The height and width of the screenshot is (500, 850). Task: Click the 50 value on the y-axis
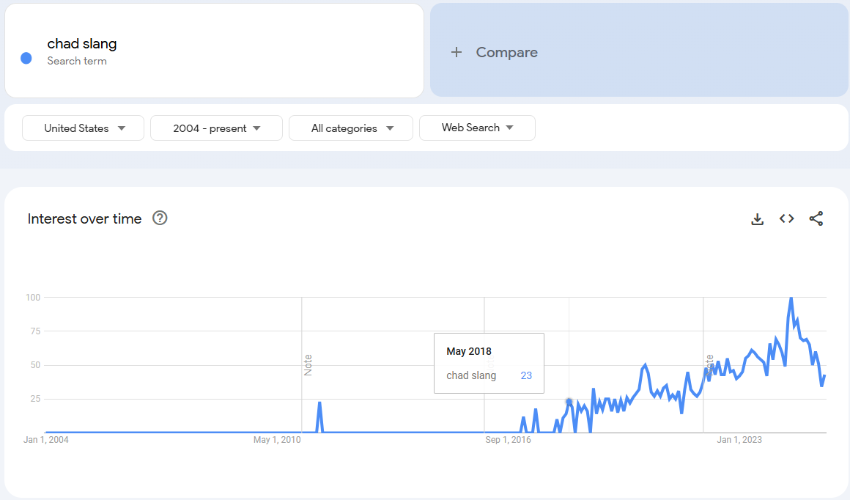[35, 365]
